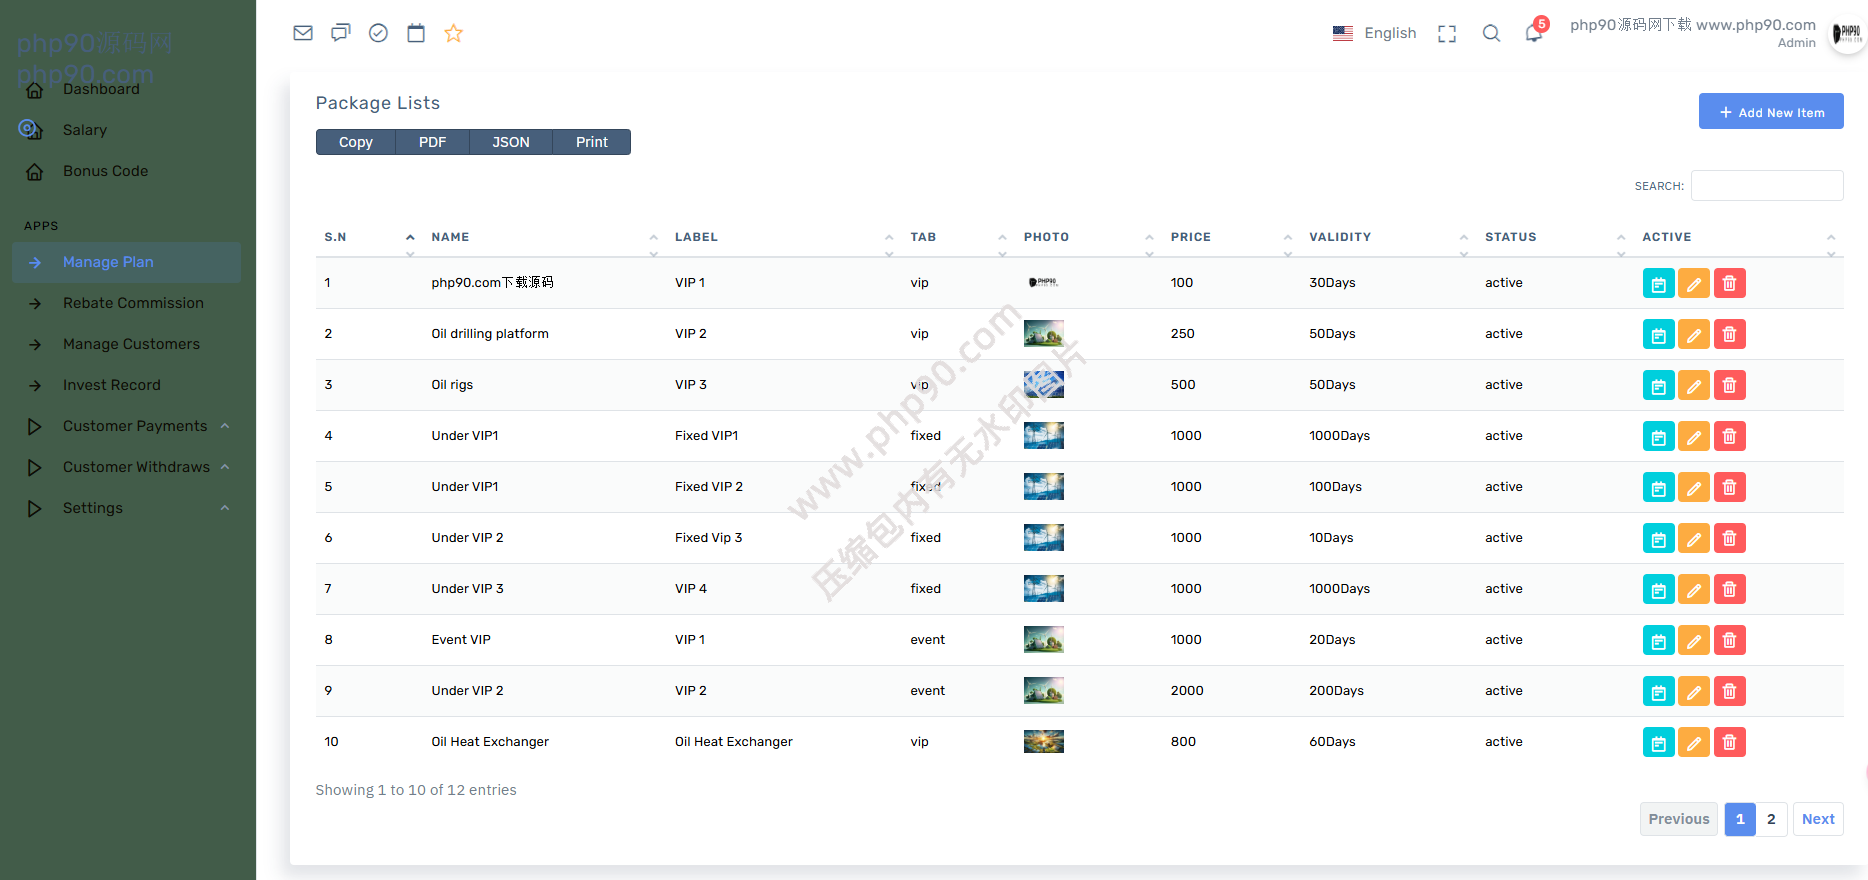The image size is (1868, 880).
Task: Click the calendar icon in top bar
Action: point(416,33)
